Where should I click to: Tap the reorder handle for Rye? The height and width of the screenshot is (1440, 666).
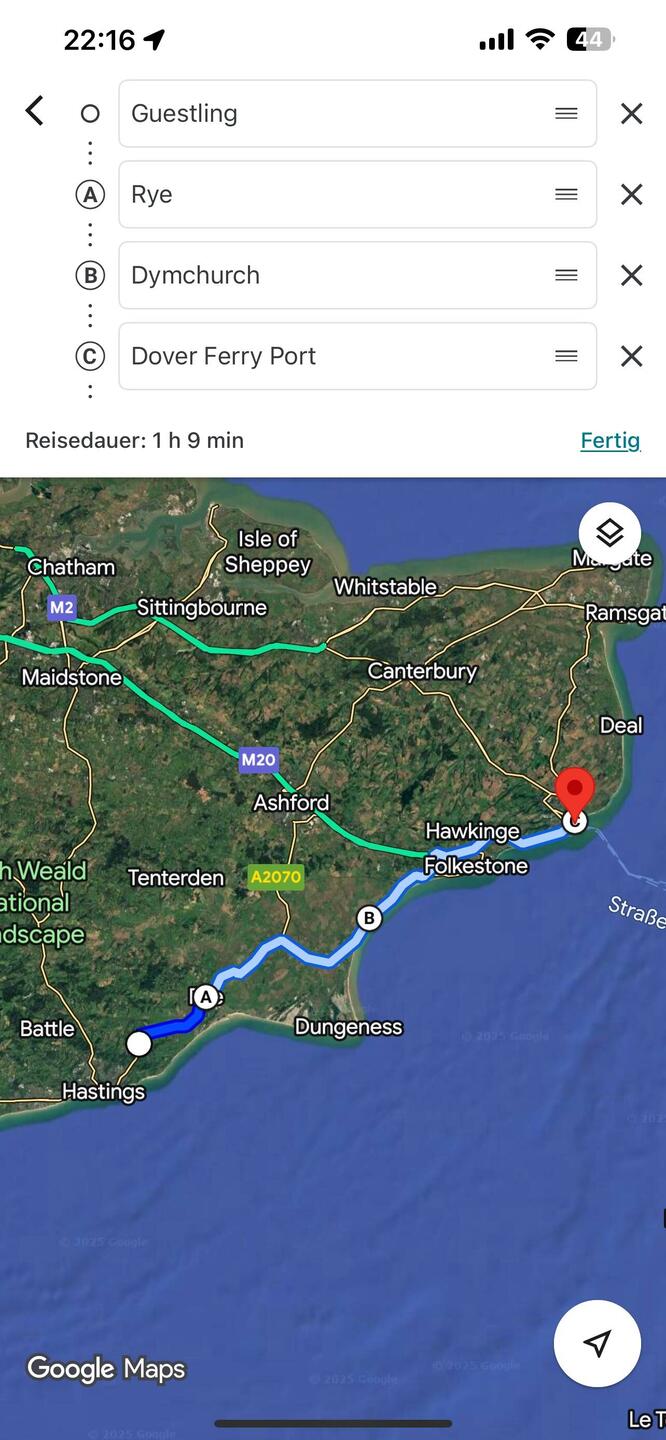coord(566,194)
